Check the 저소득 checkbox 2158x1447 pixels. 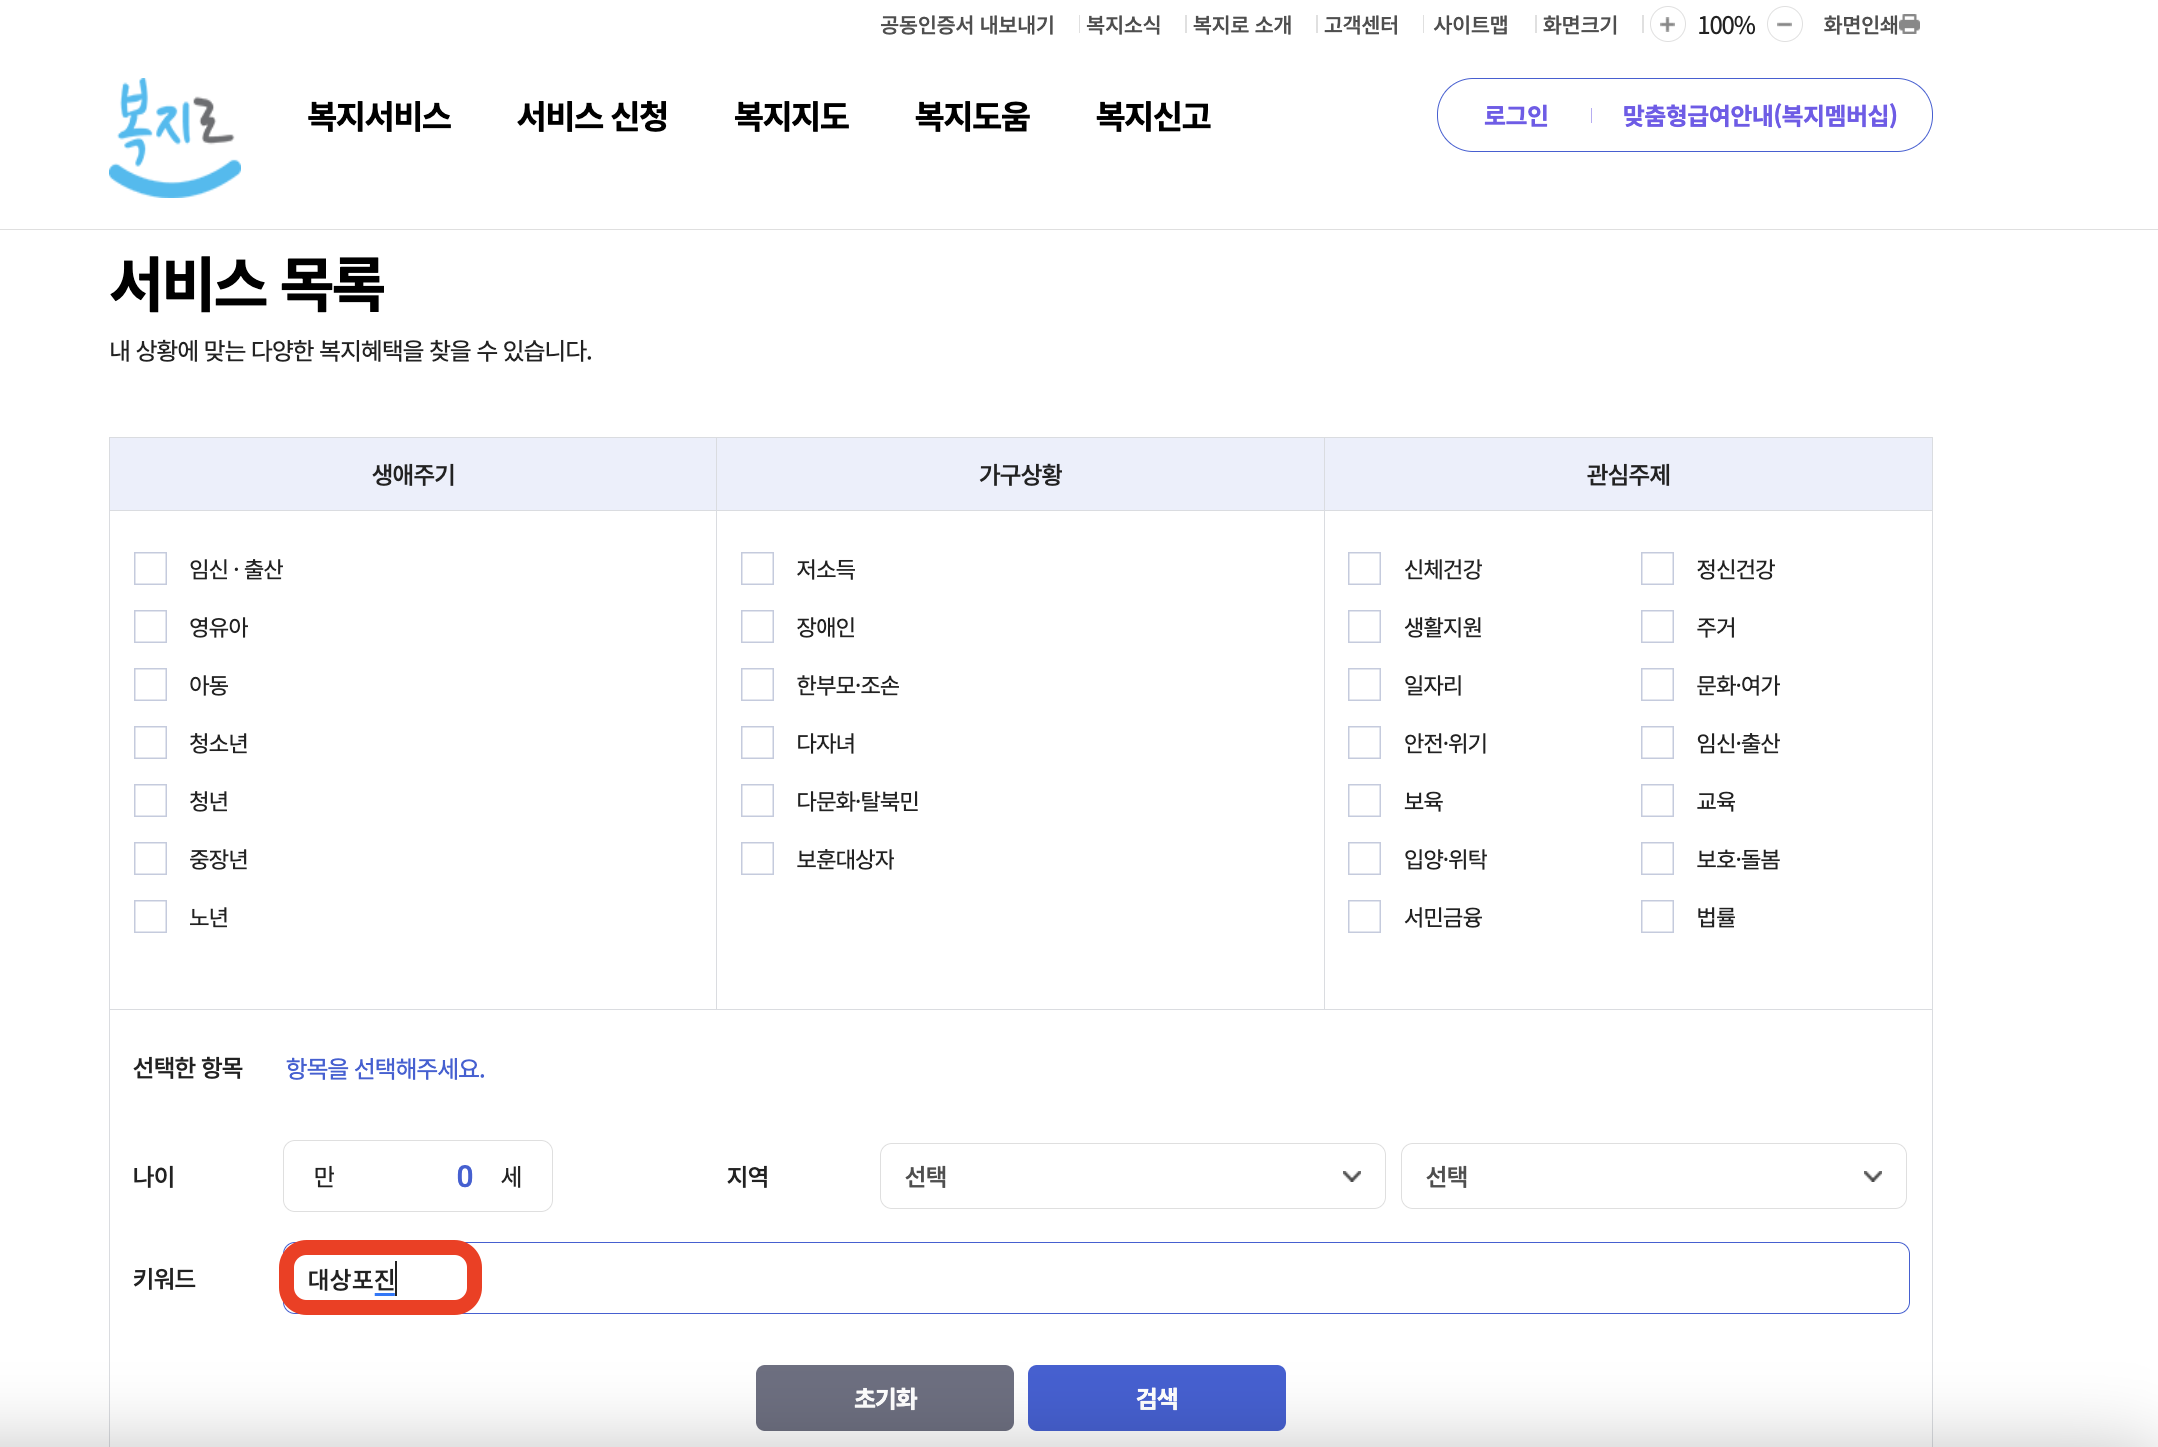point(758,568)
